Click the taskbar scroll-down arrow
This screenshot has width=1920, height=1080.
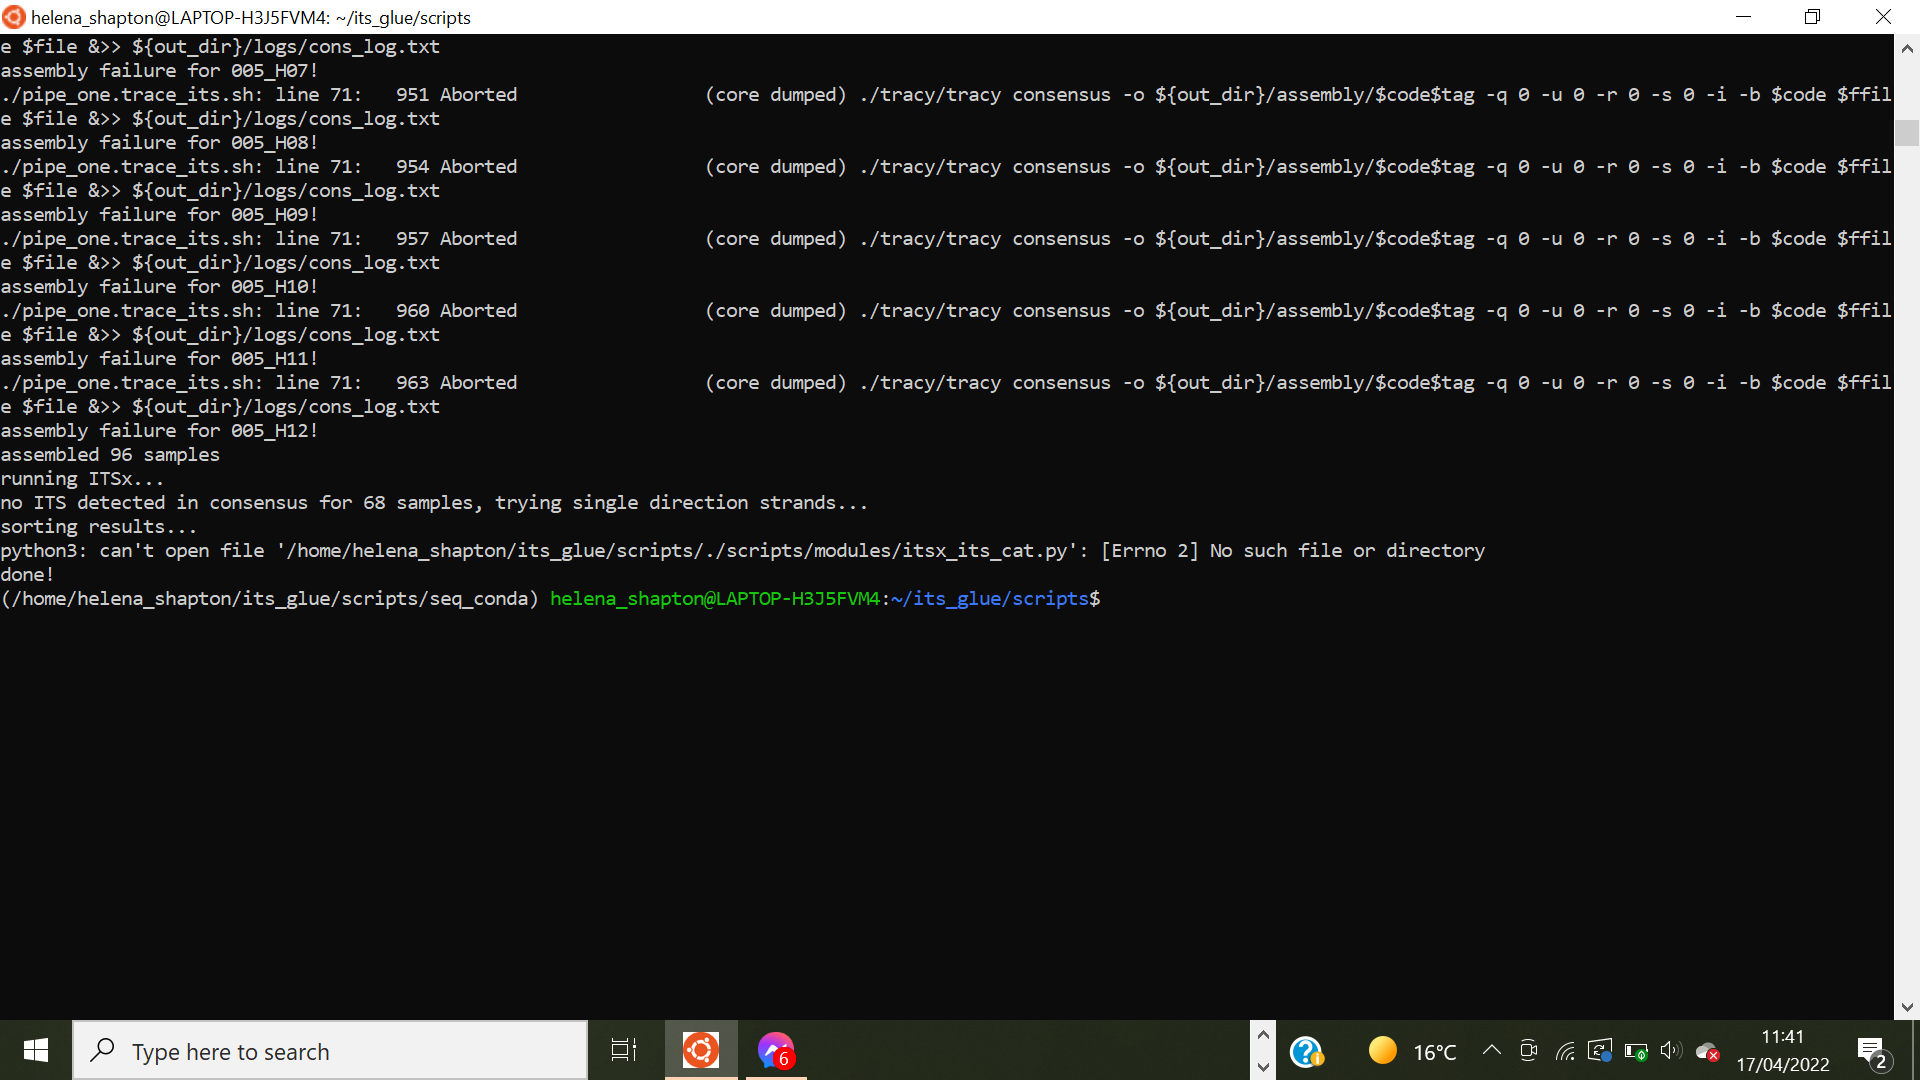[1263, 1066]
